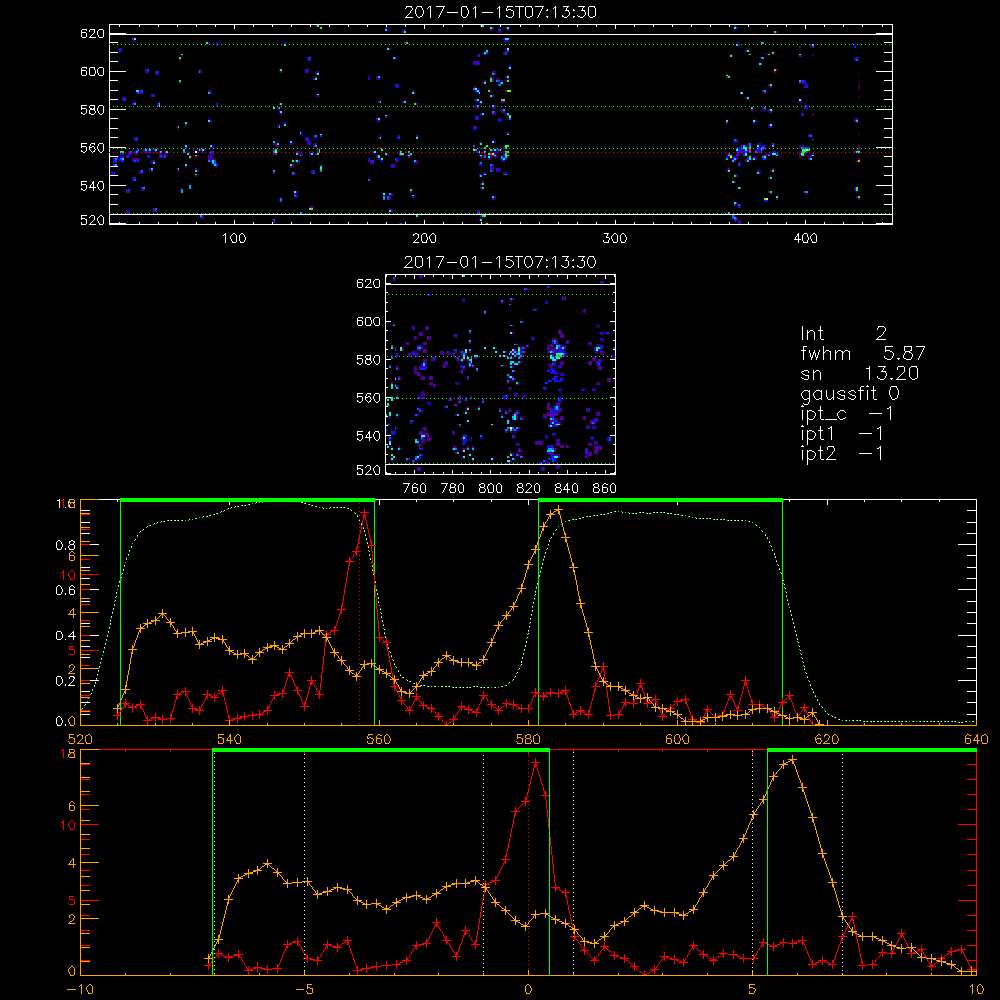Click x-axis label 640 of profile plot
Screen dimensions: 1000x1000
pyautogui.click(x=976, y=739)
